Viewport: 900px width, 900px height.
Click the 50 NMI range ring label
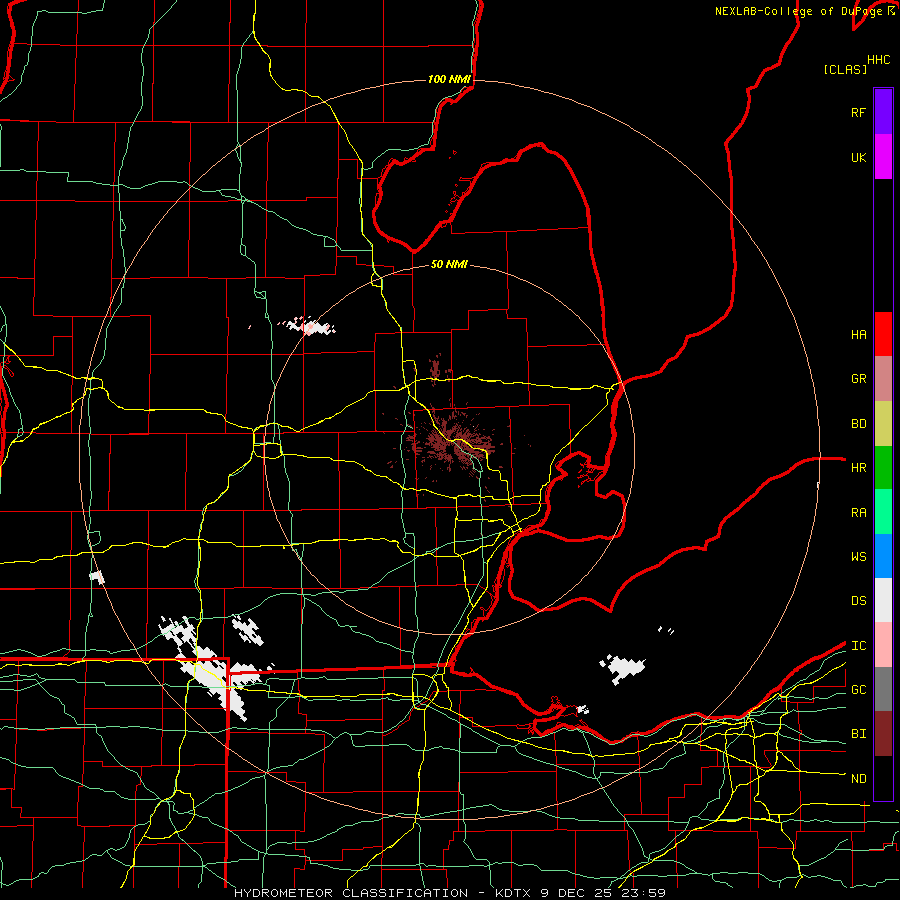tap(449, 264)
